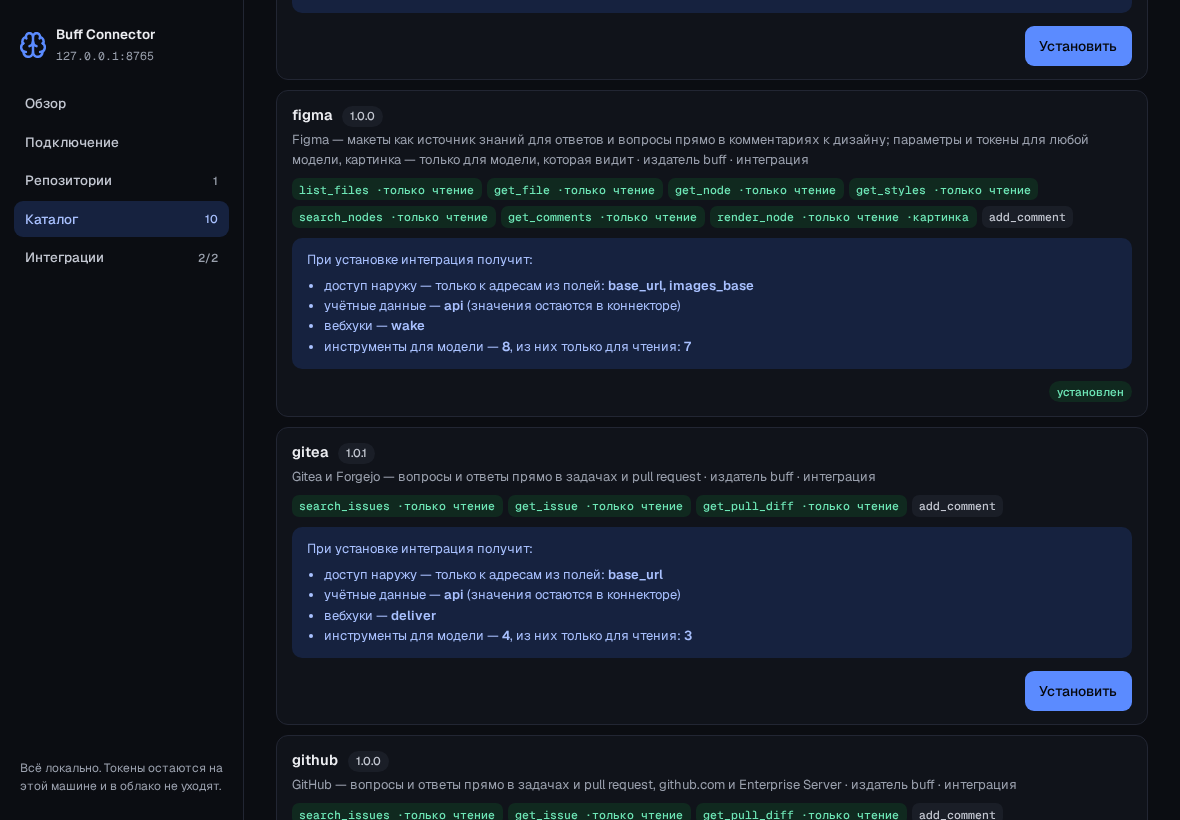
Task: Click the deliver webhook name in gitea
Action: pyautogui.click(x=413, y=615)
